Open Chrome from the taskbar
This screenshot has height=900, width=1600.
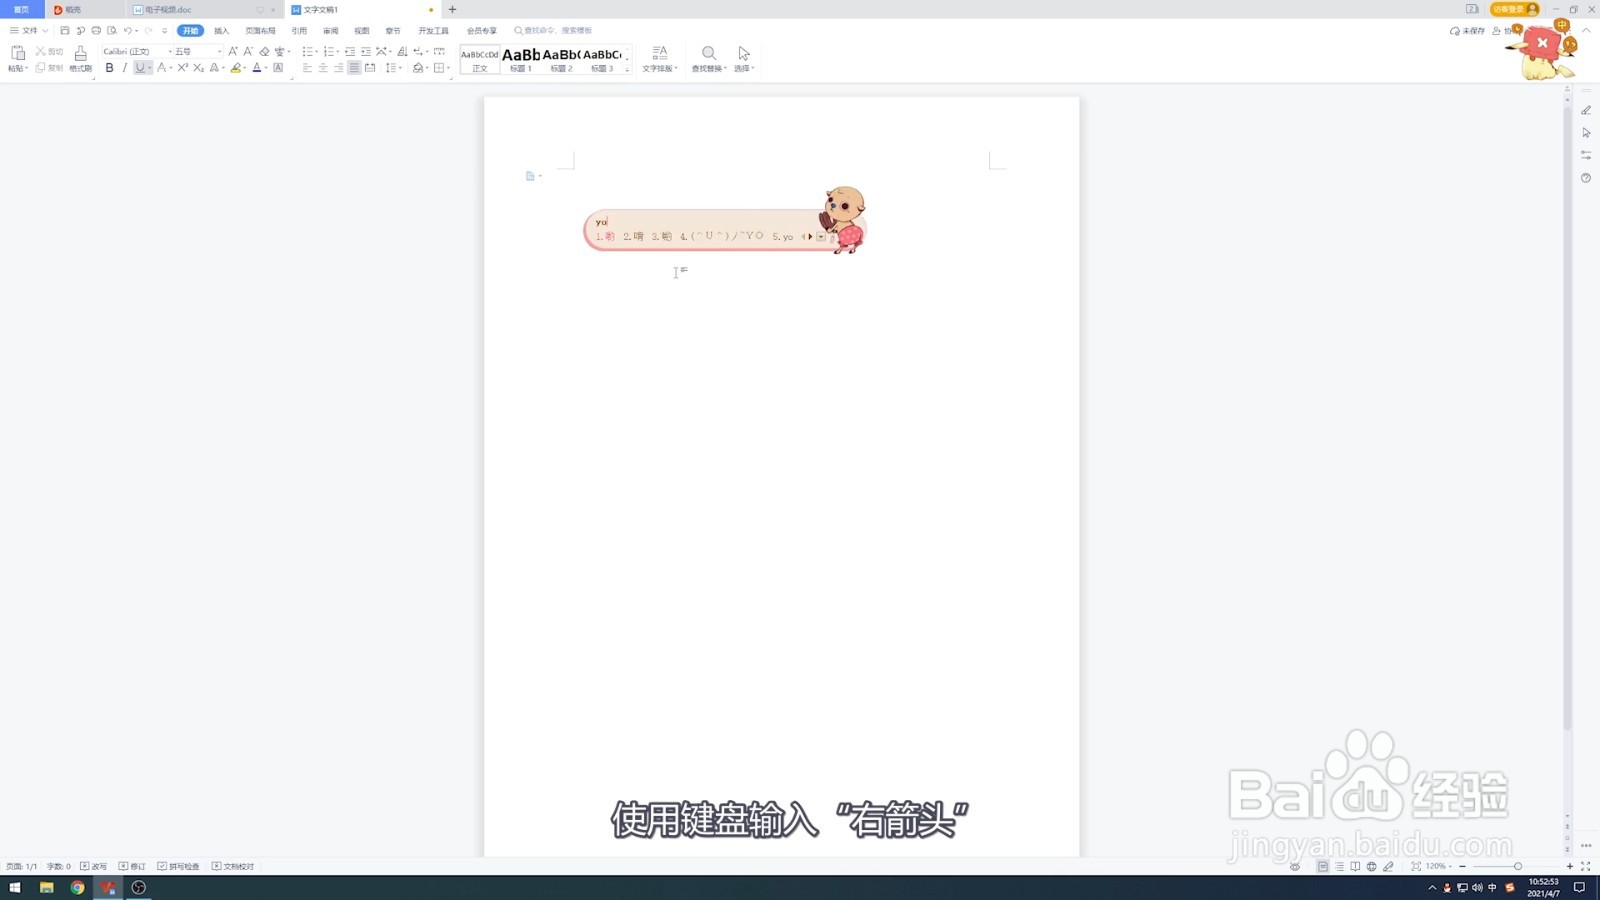point(77,887)
